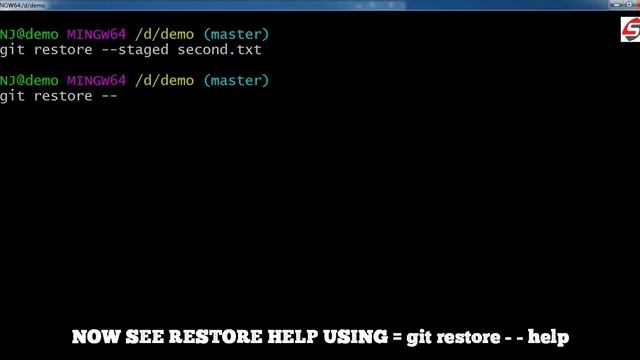
Task: Click "(master)" in the prompt above unfinished command
Action: coord(236,80)
